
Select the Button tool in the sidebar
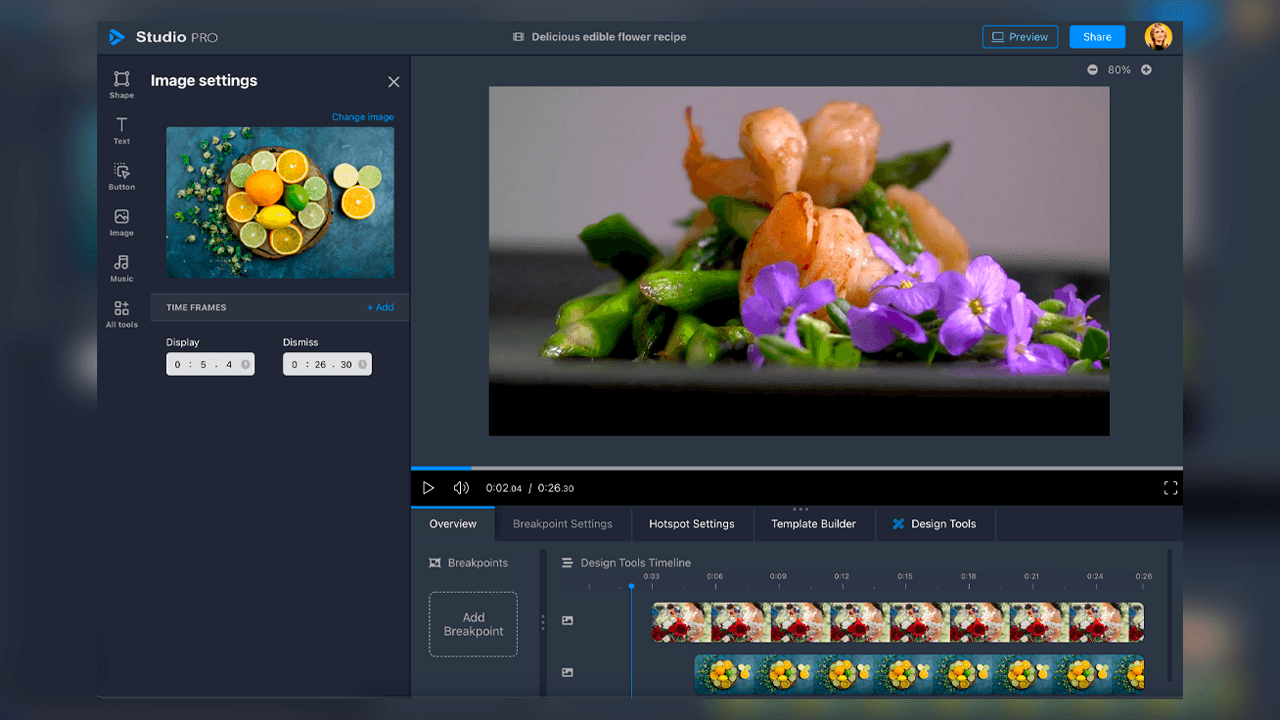click(x=121, y=176)
